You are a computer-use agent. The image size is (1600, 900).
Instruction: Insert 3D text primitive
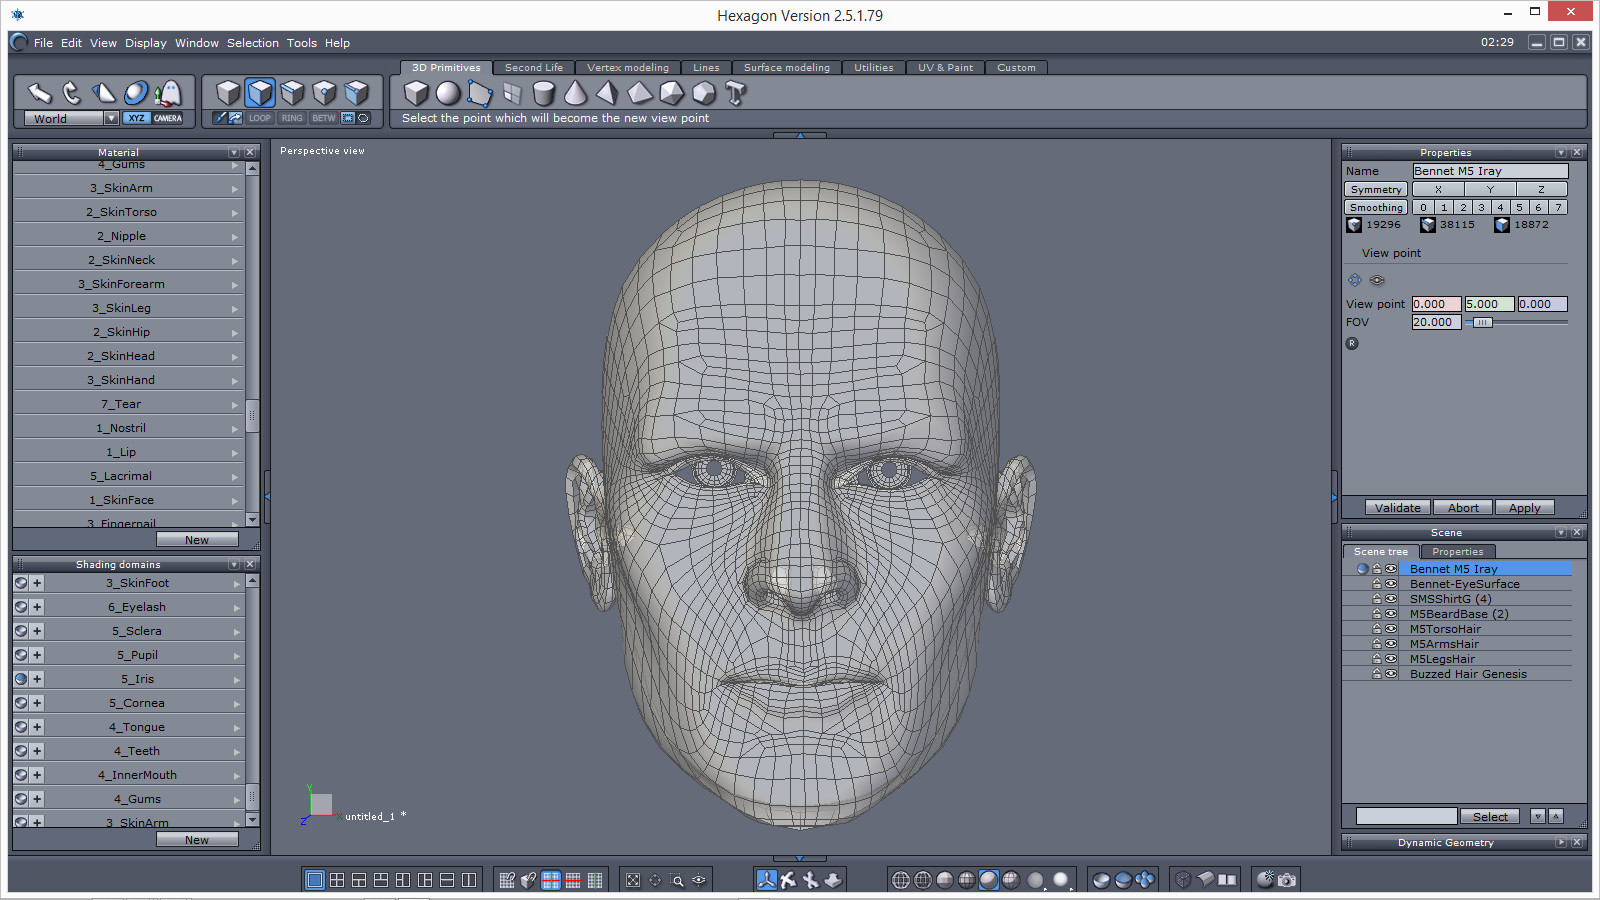click(x=736, y=93)
